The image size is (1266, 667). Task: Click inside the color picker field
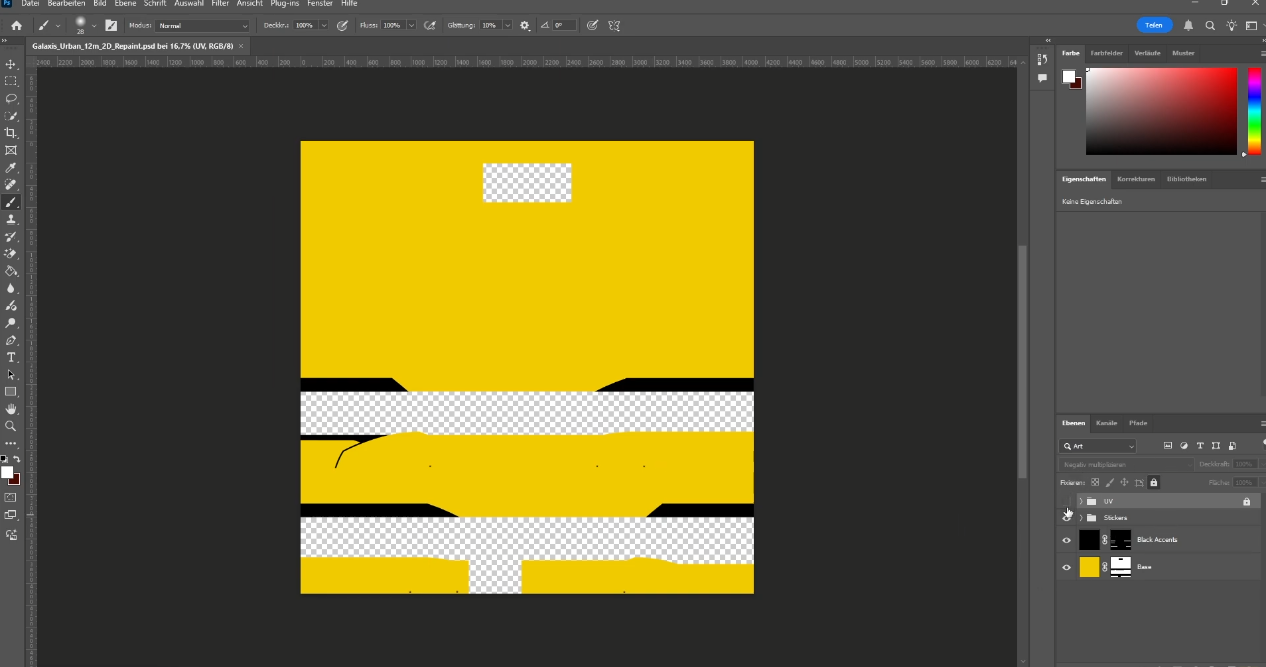tap(1161, 111)
